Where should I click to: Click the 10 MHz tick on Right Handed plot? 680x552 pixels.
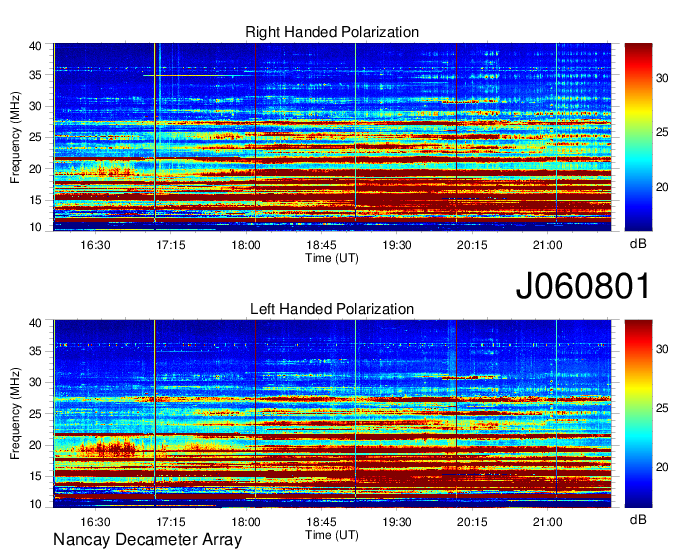[35, 227]
